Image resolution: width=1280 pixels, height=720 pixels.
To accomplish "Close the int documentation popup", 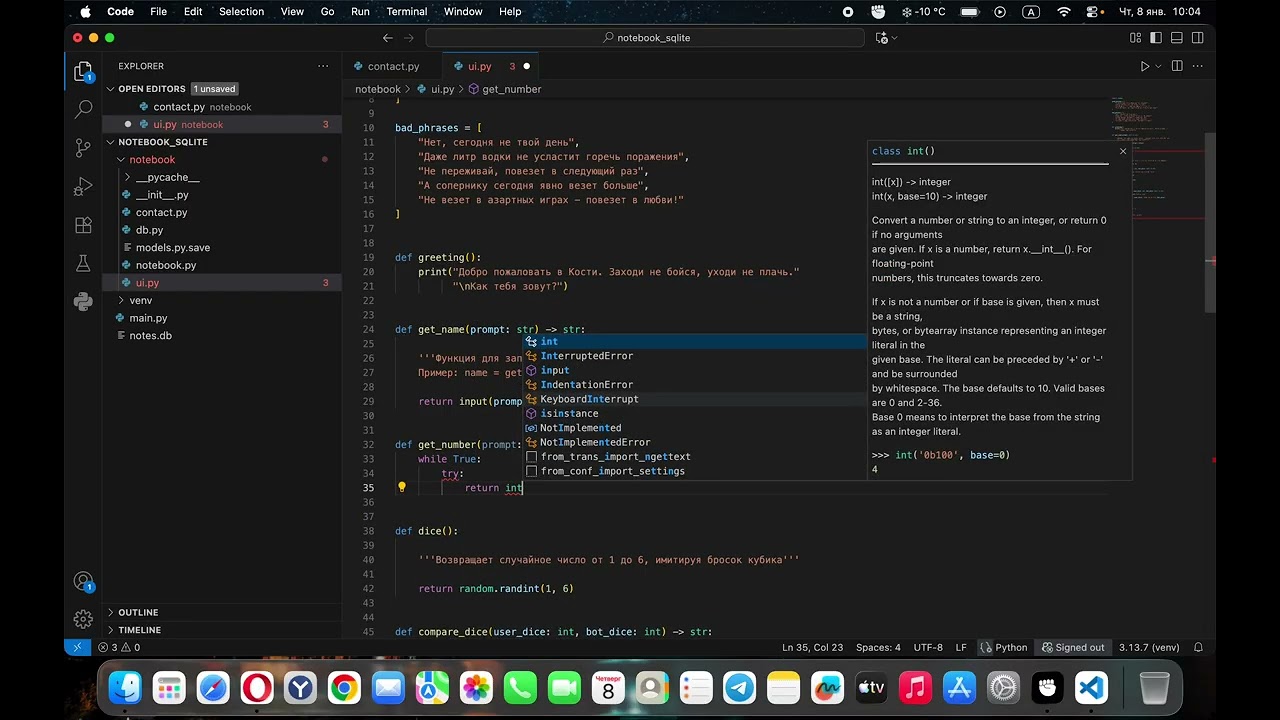I will (x=1122, y=151).
